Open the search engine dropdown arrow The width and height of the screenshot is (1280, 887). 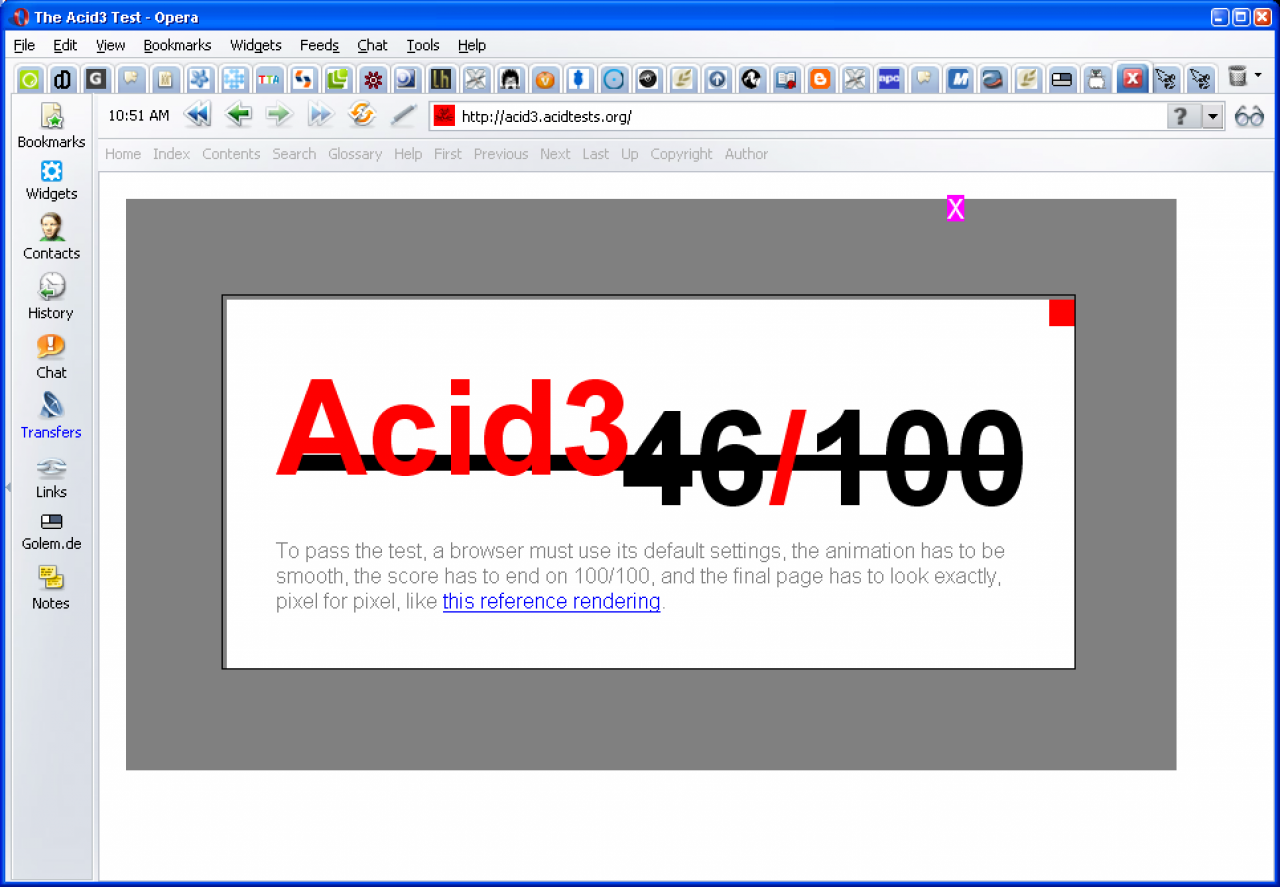[x=1213, y=116]
